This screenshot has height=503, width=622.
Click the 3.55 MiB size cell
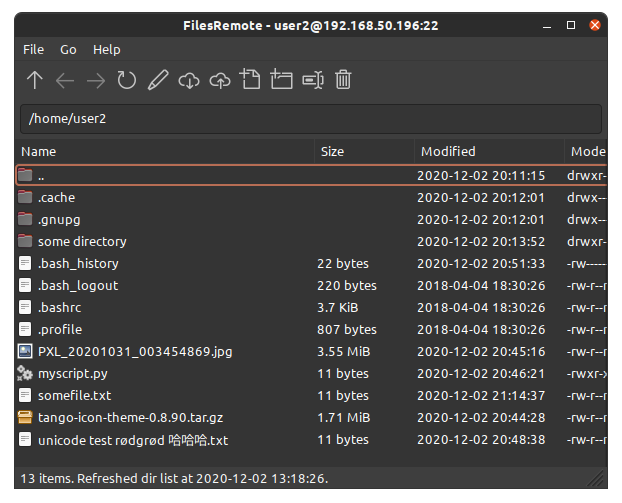[344, 351]
